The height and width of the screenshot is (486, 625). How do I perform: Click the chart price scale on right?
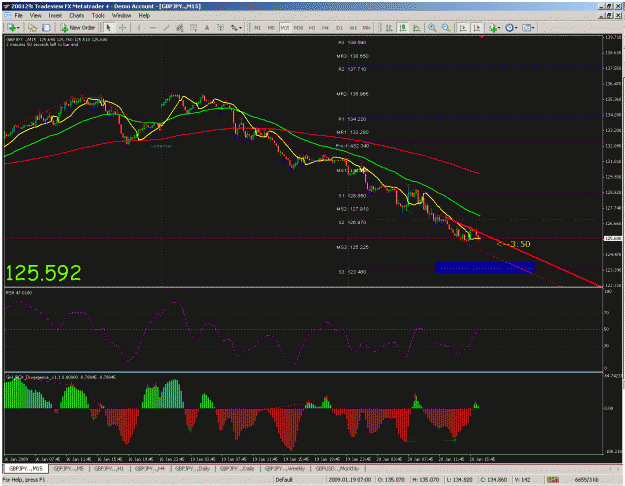point(612,159)
